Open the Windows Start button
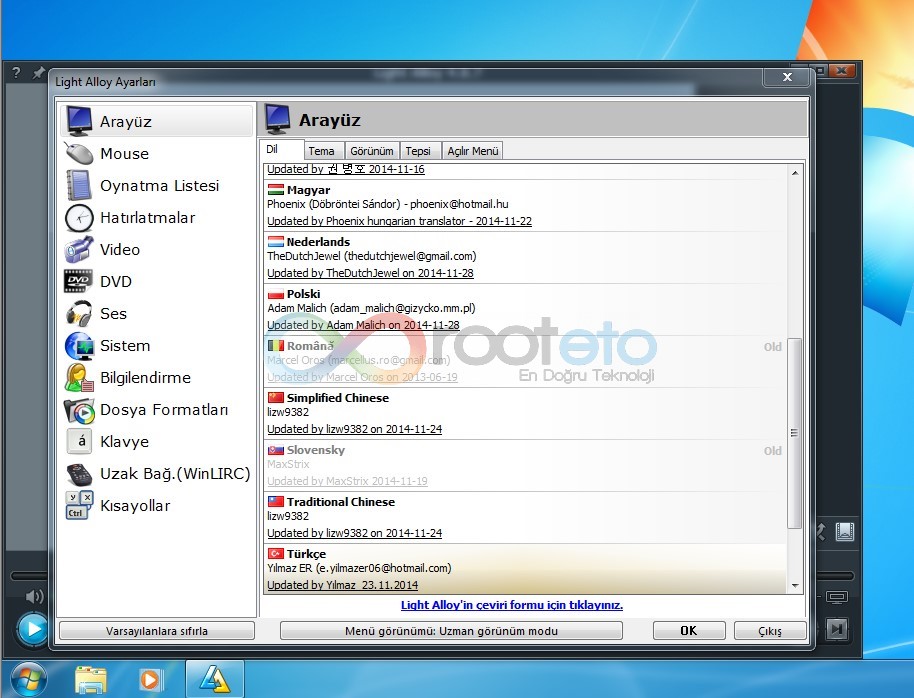The image size is (914, 698). coord(29,680)
